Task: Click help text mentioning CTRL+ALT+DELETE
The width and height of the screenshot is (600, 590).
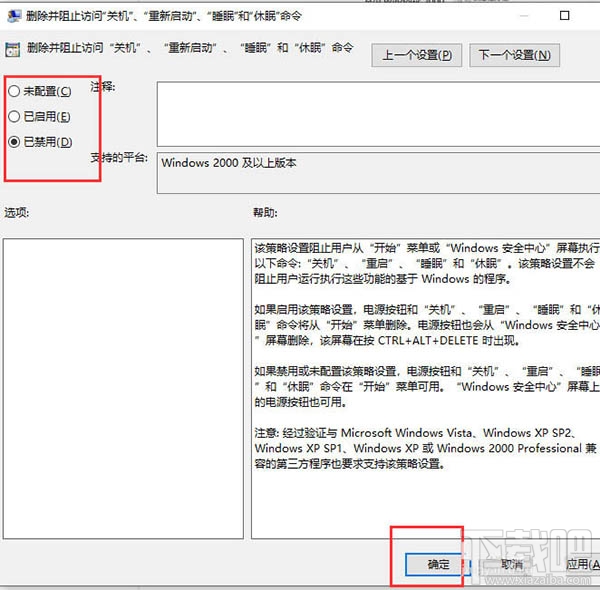Action: point(386,341)
